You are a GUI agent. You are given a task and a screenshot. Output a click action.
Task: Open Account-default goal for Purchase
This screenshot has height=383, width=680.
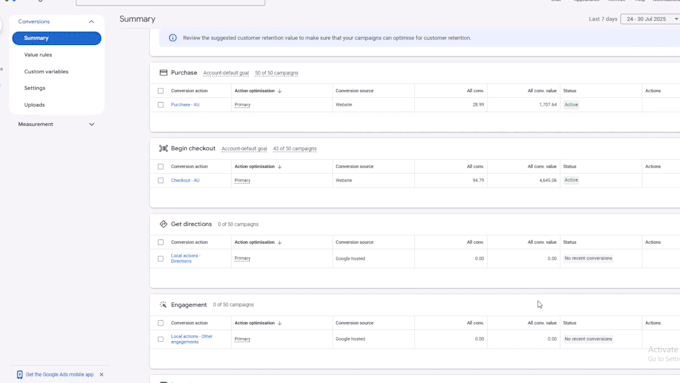226,73
